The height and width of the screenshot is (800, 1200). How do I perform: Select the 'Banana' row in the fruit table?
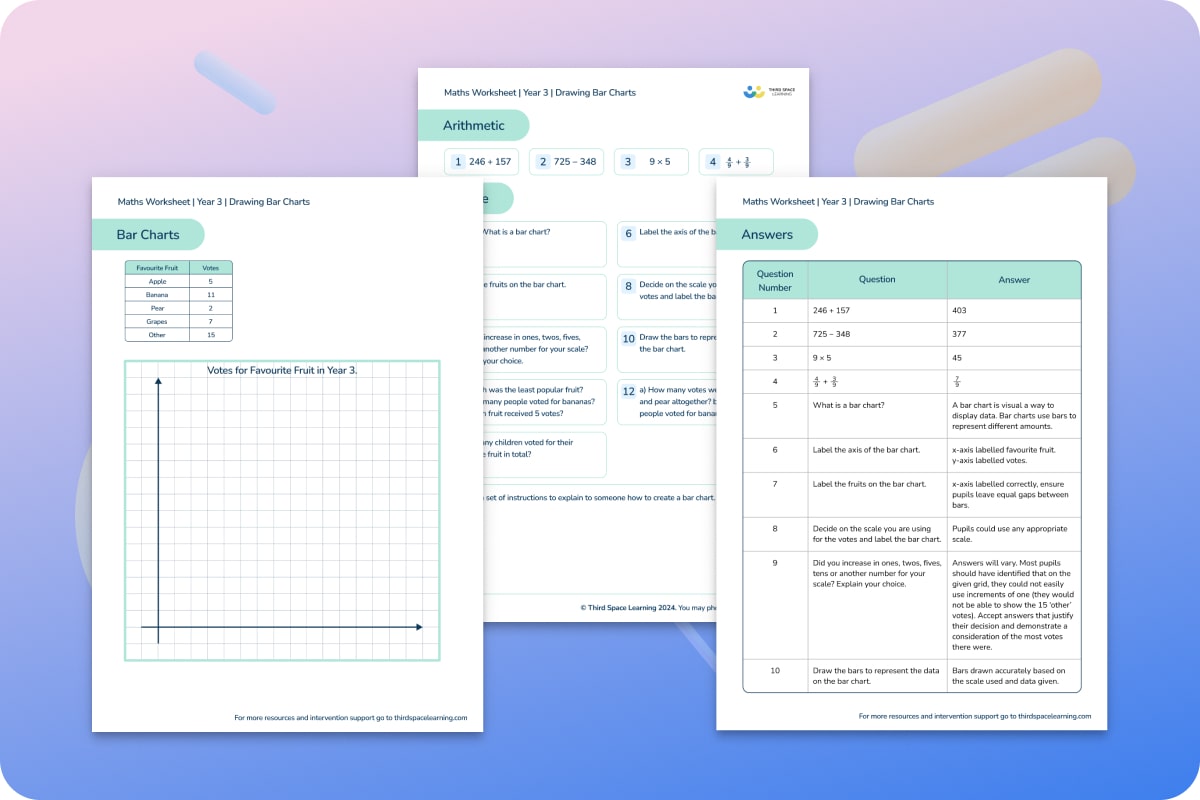coord(179,295)
